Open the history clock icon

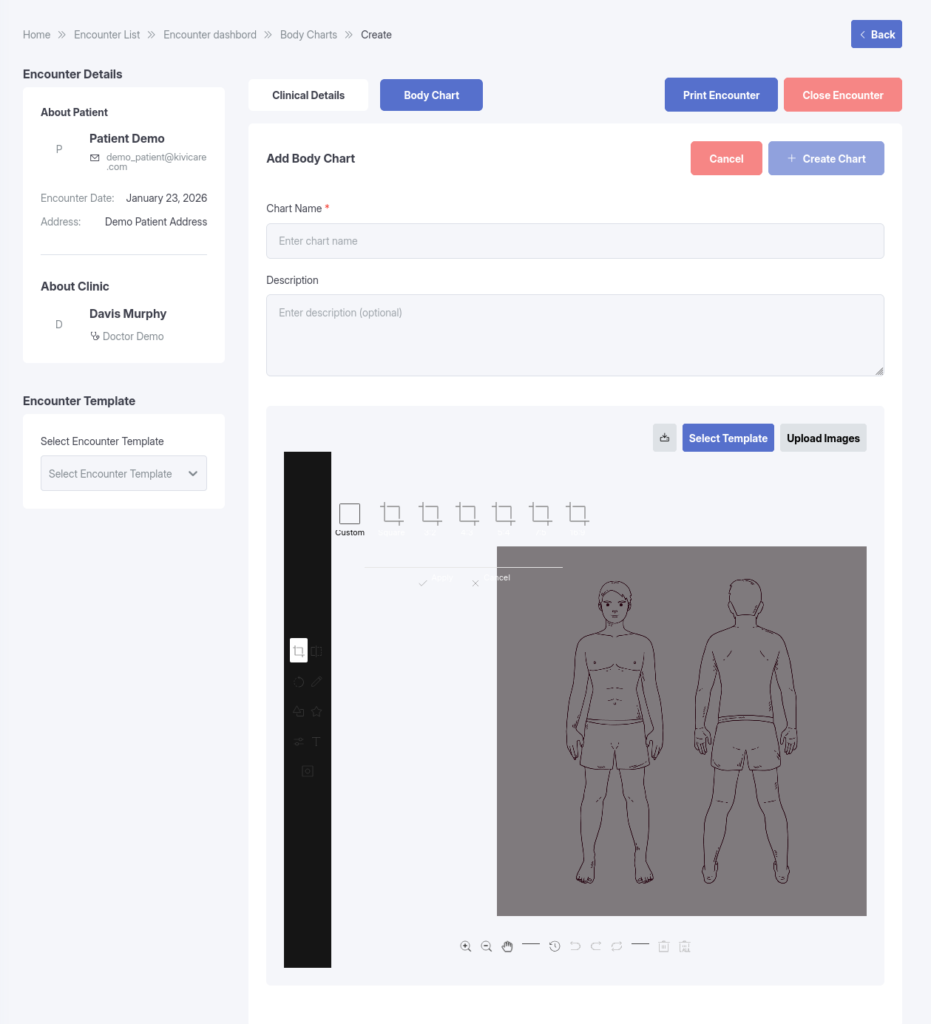click(555, 946)
